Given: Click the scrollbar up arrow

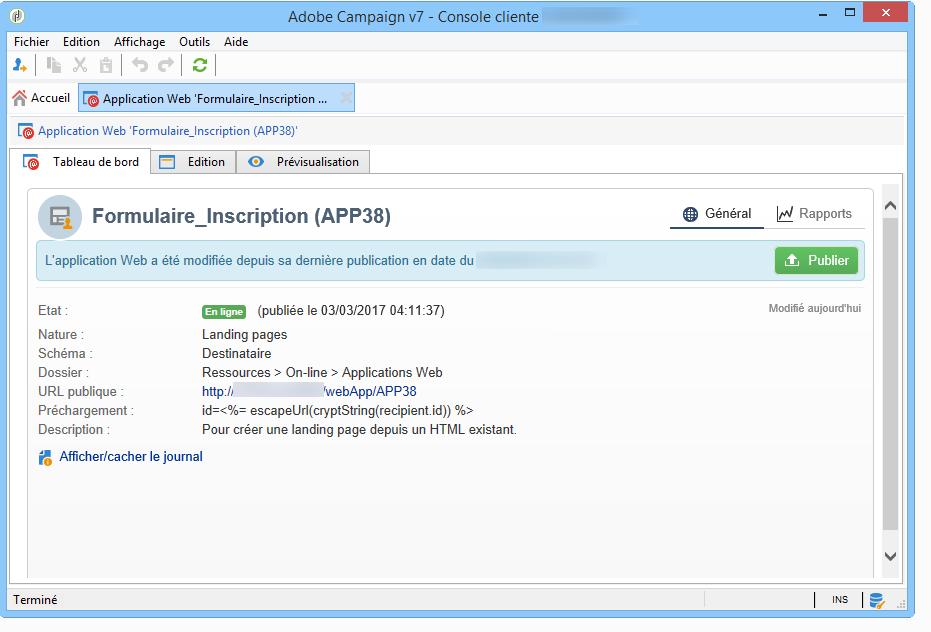Looking at the screenshot, I should 890,206.
